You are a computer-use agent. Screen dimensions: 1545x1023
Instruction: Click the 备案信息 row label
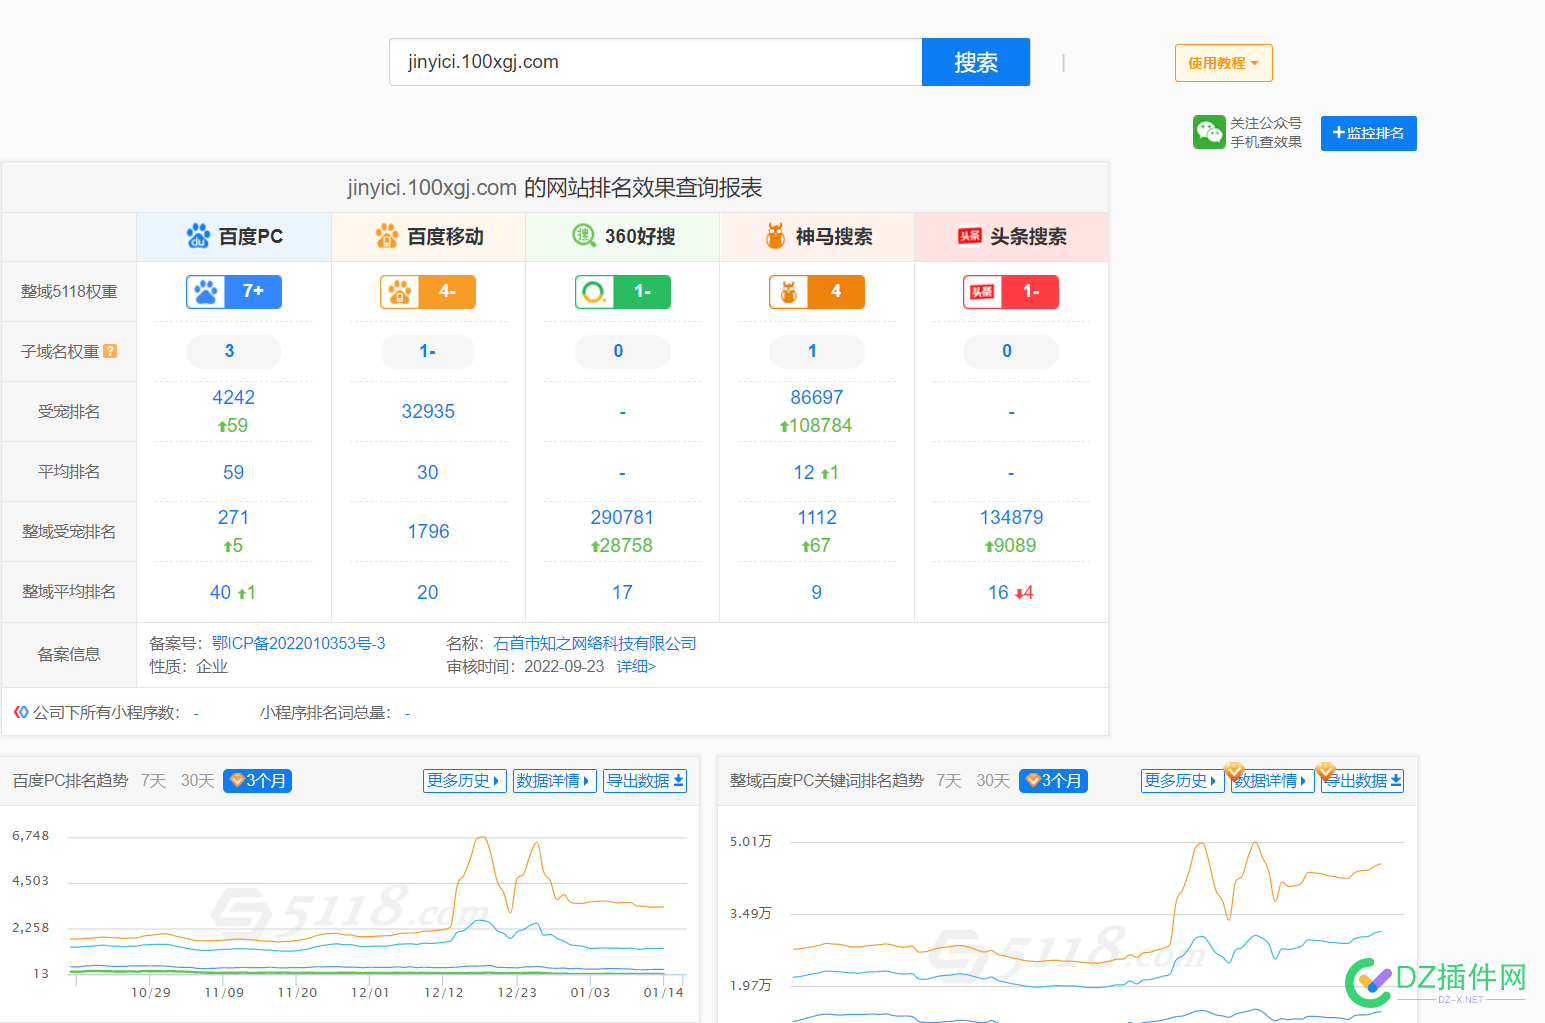pyautogui.click(x=69, y=654)
